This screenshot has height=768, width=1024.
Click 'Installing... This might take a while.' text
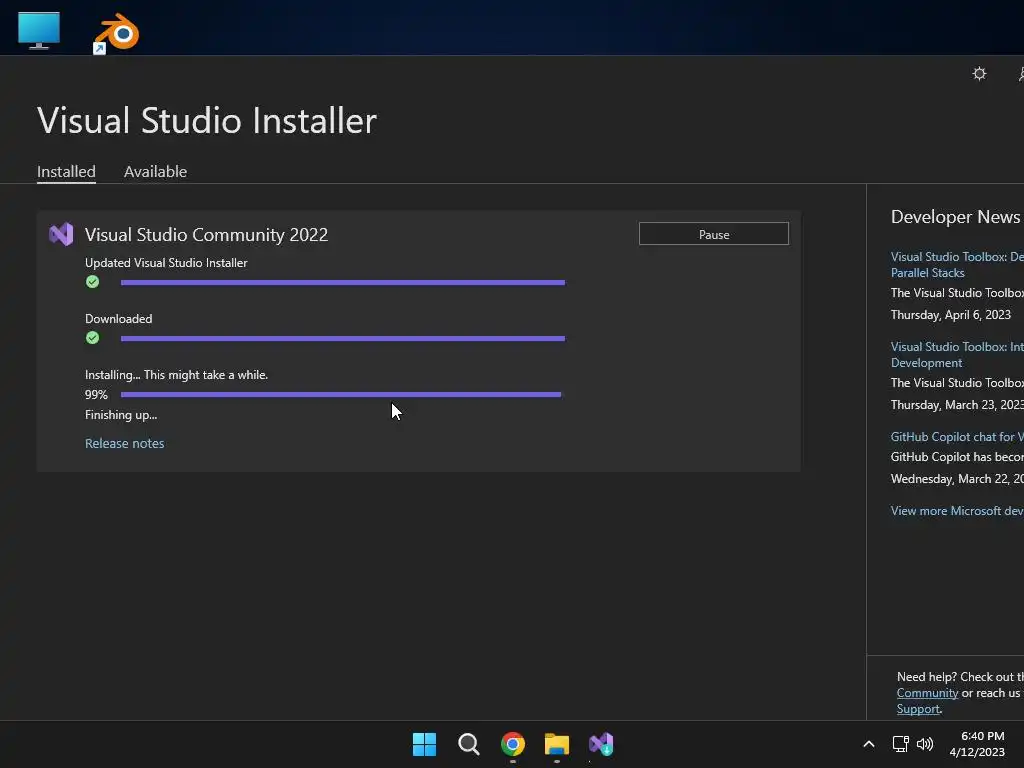[176, 375]
